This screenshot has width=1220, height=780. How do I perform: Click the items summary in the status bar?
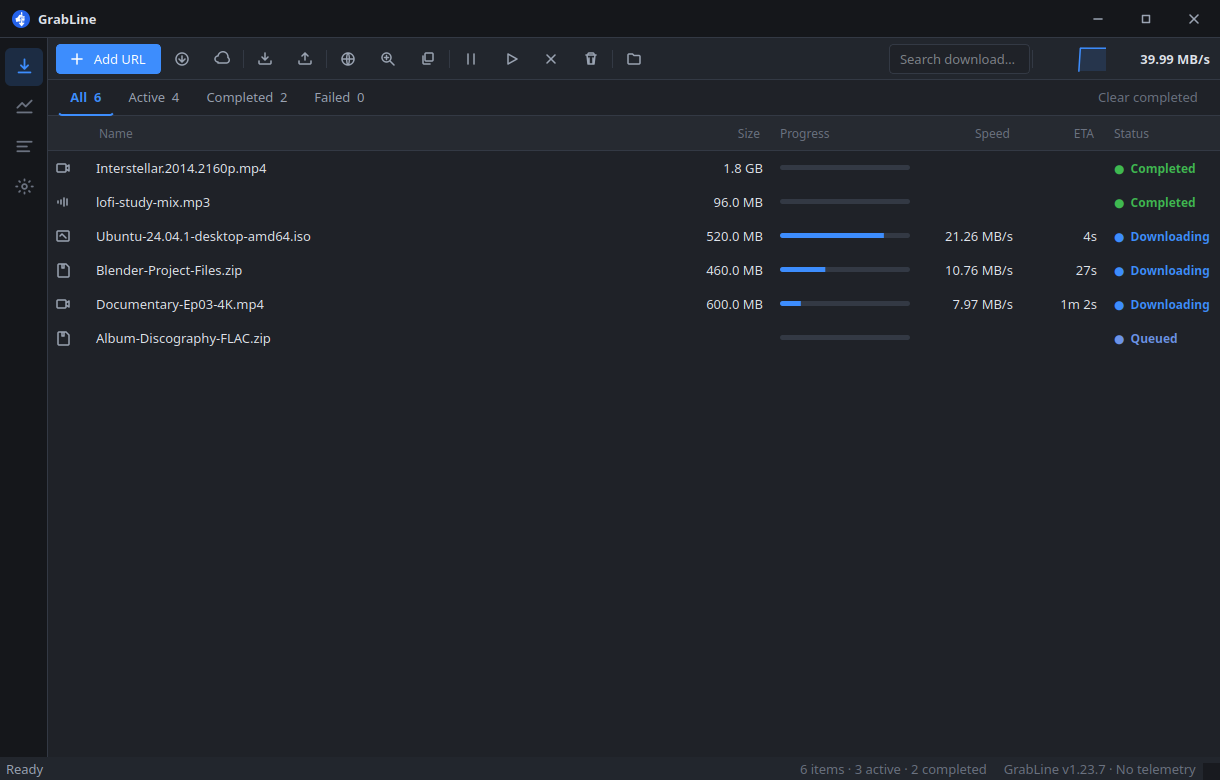tap(893, 769)
